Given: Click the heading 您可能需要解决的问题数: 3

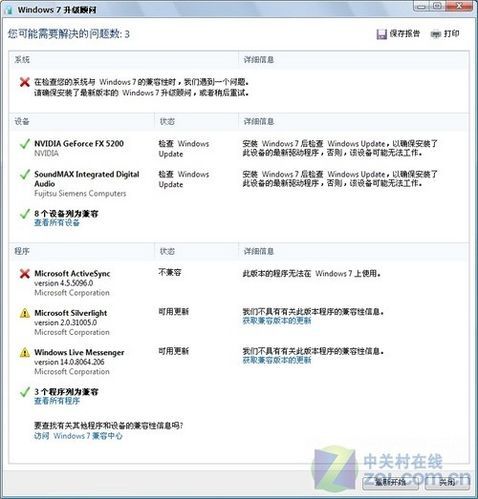Looking at the screenshot, I should (69, 34).
